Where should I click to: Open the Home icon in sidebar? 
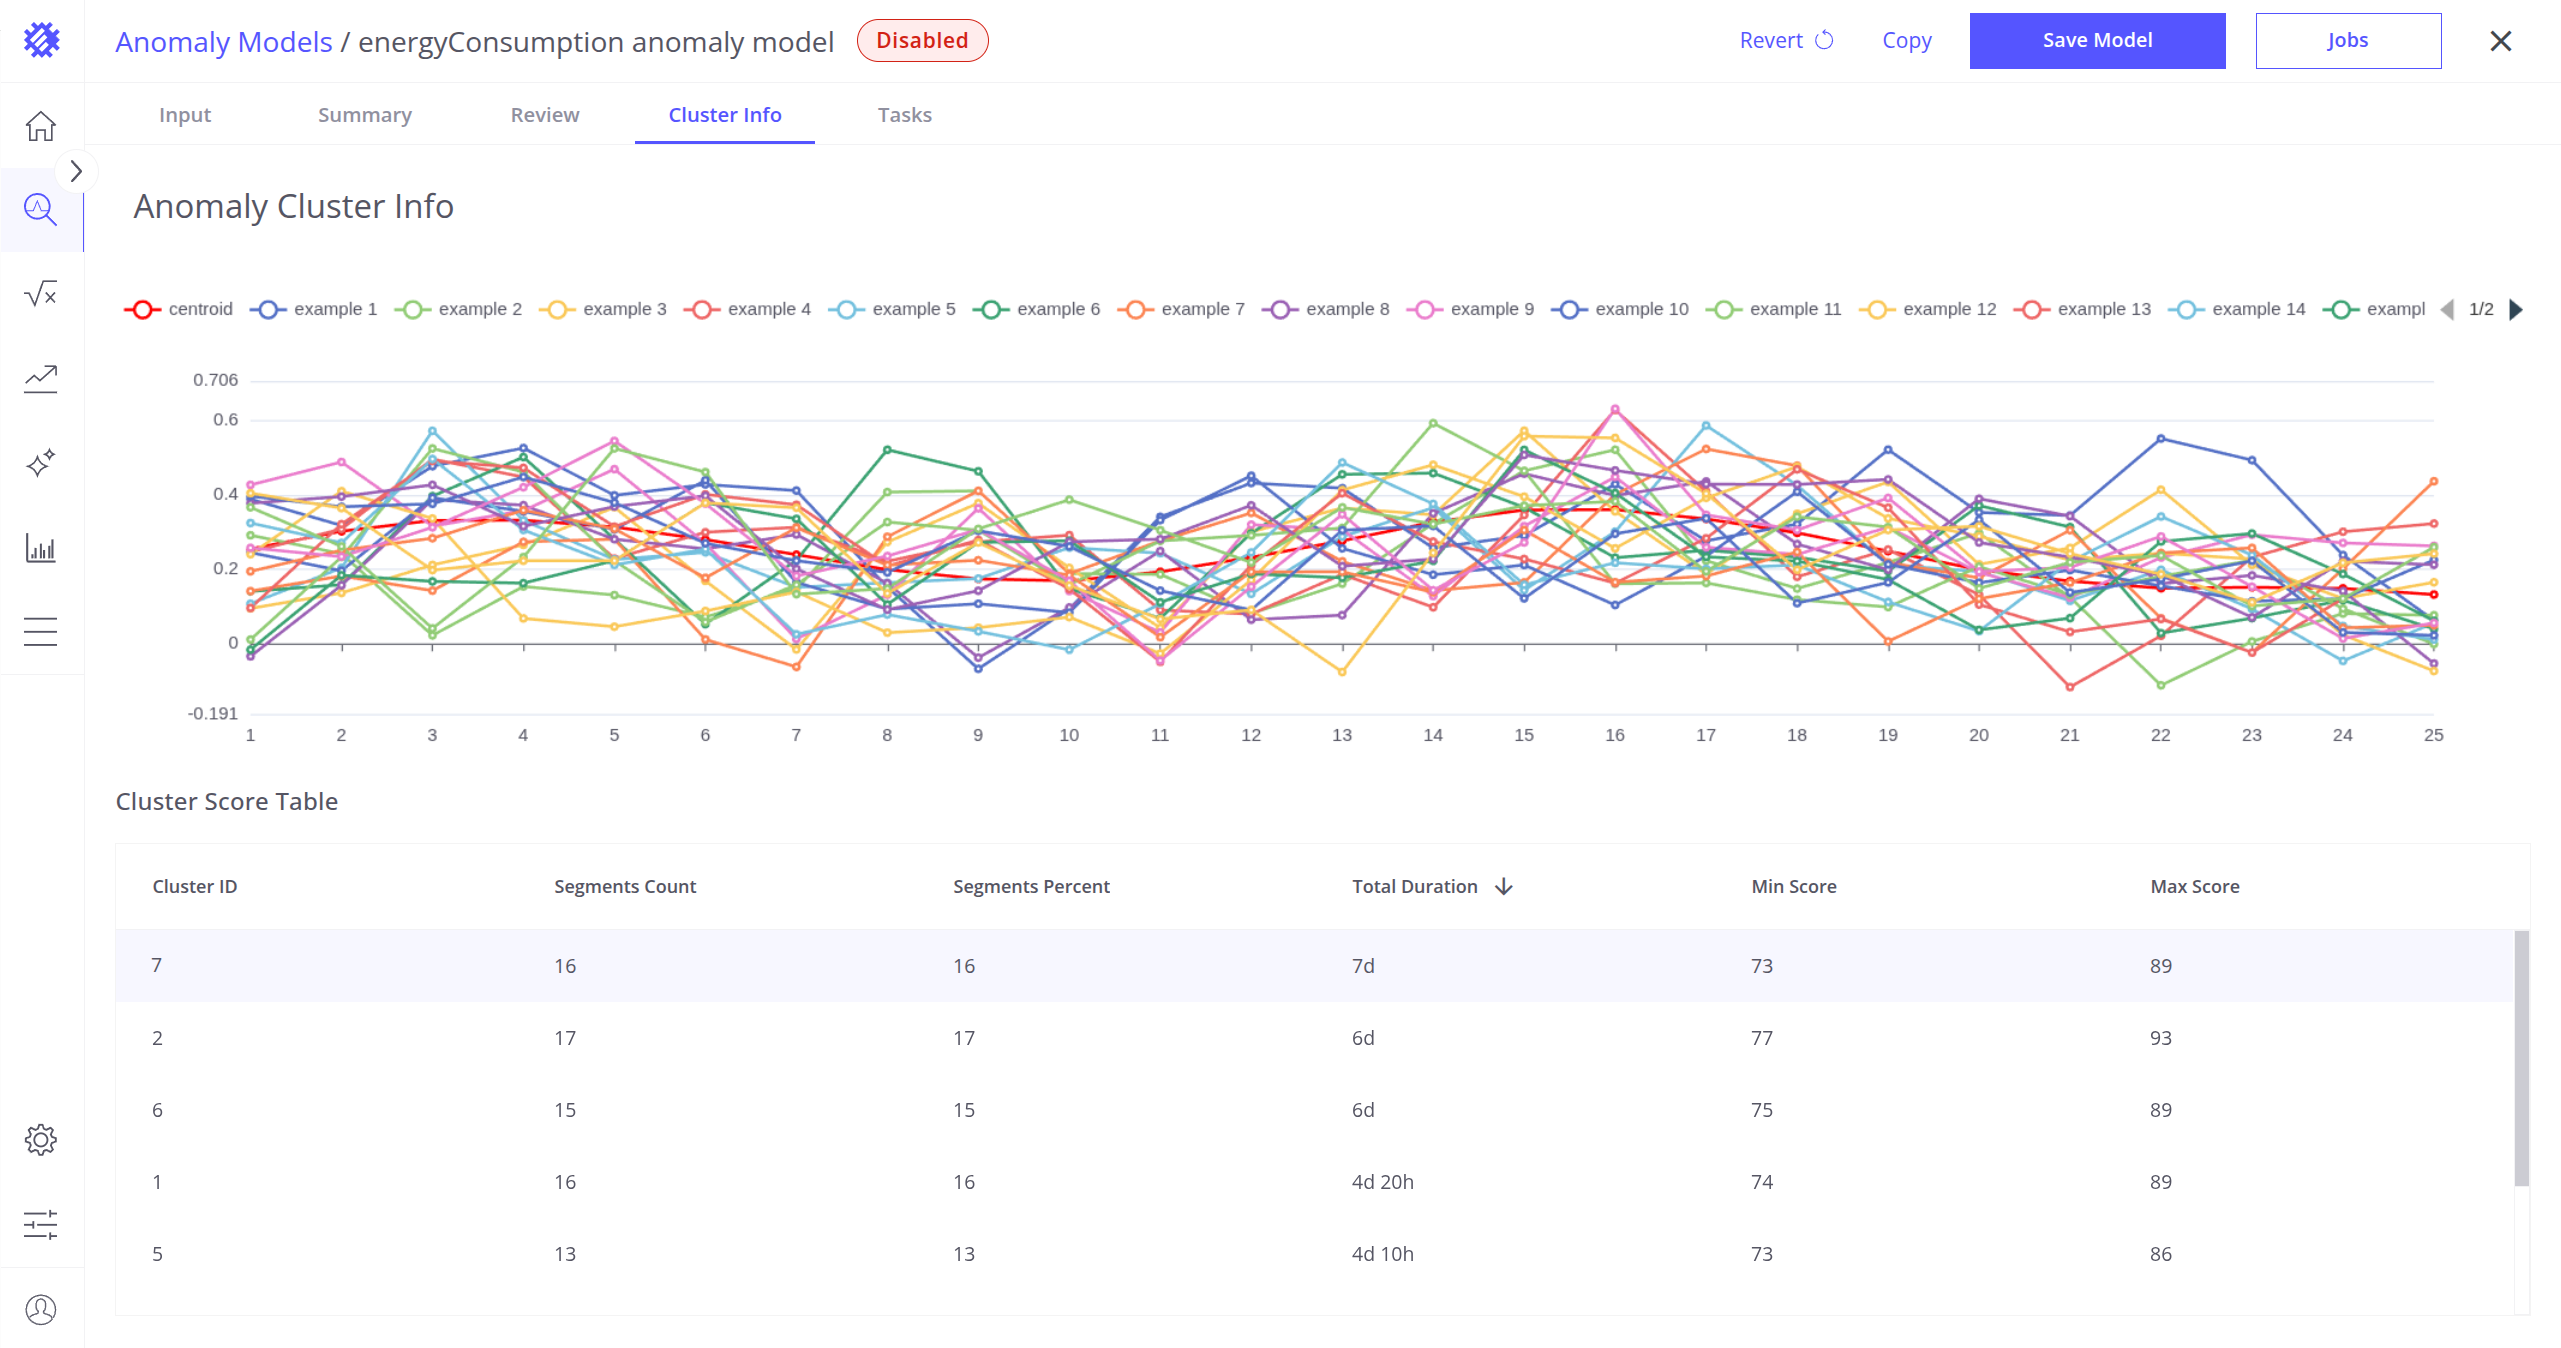(x=41, y=126)
